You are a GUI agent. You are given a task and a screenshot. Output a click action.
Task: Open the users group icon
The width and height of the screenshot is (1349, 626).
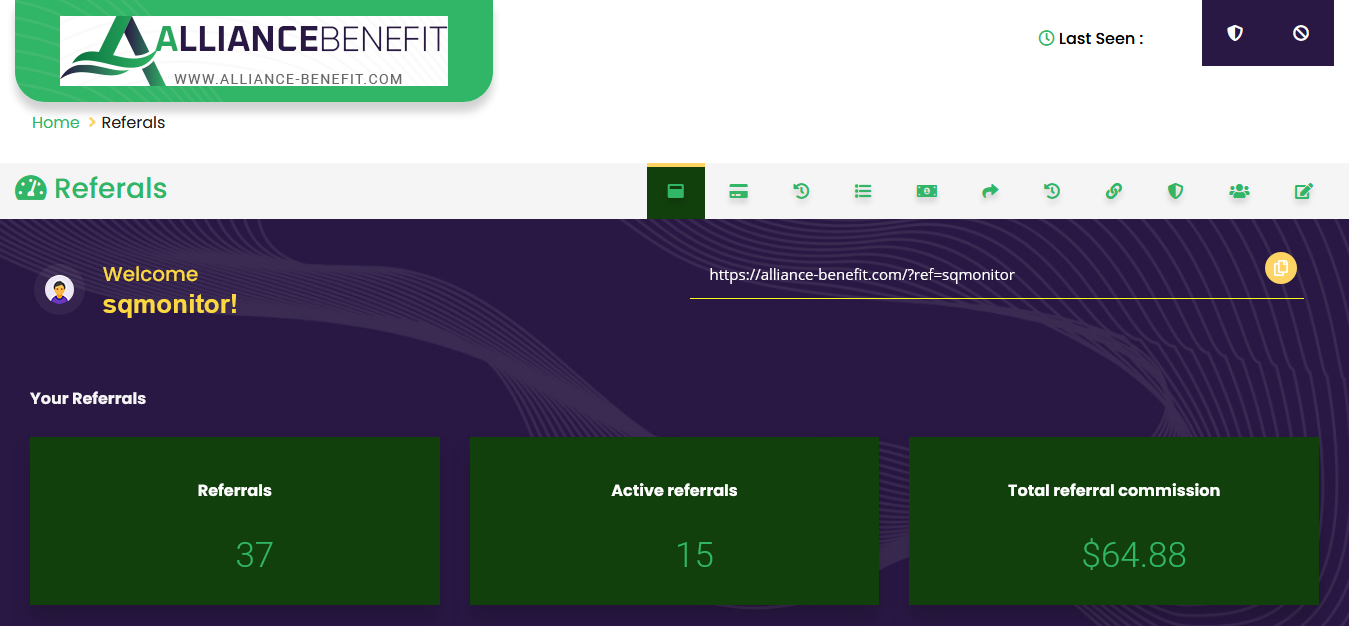point(1240,191)
